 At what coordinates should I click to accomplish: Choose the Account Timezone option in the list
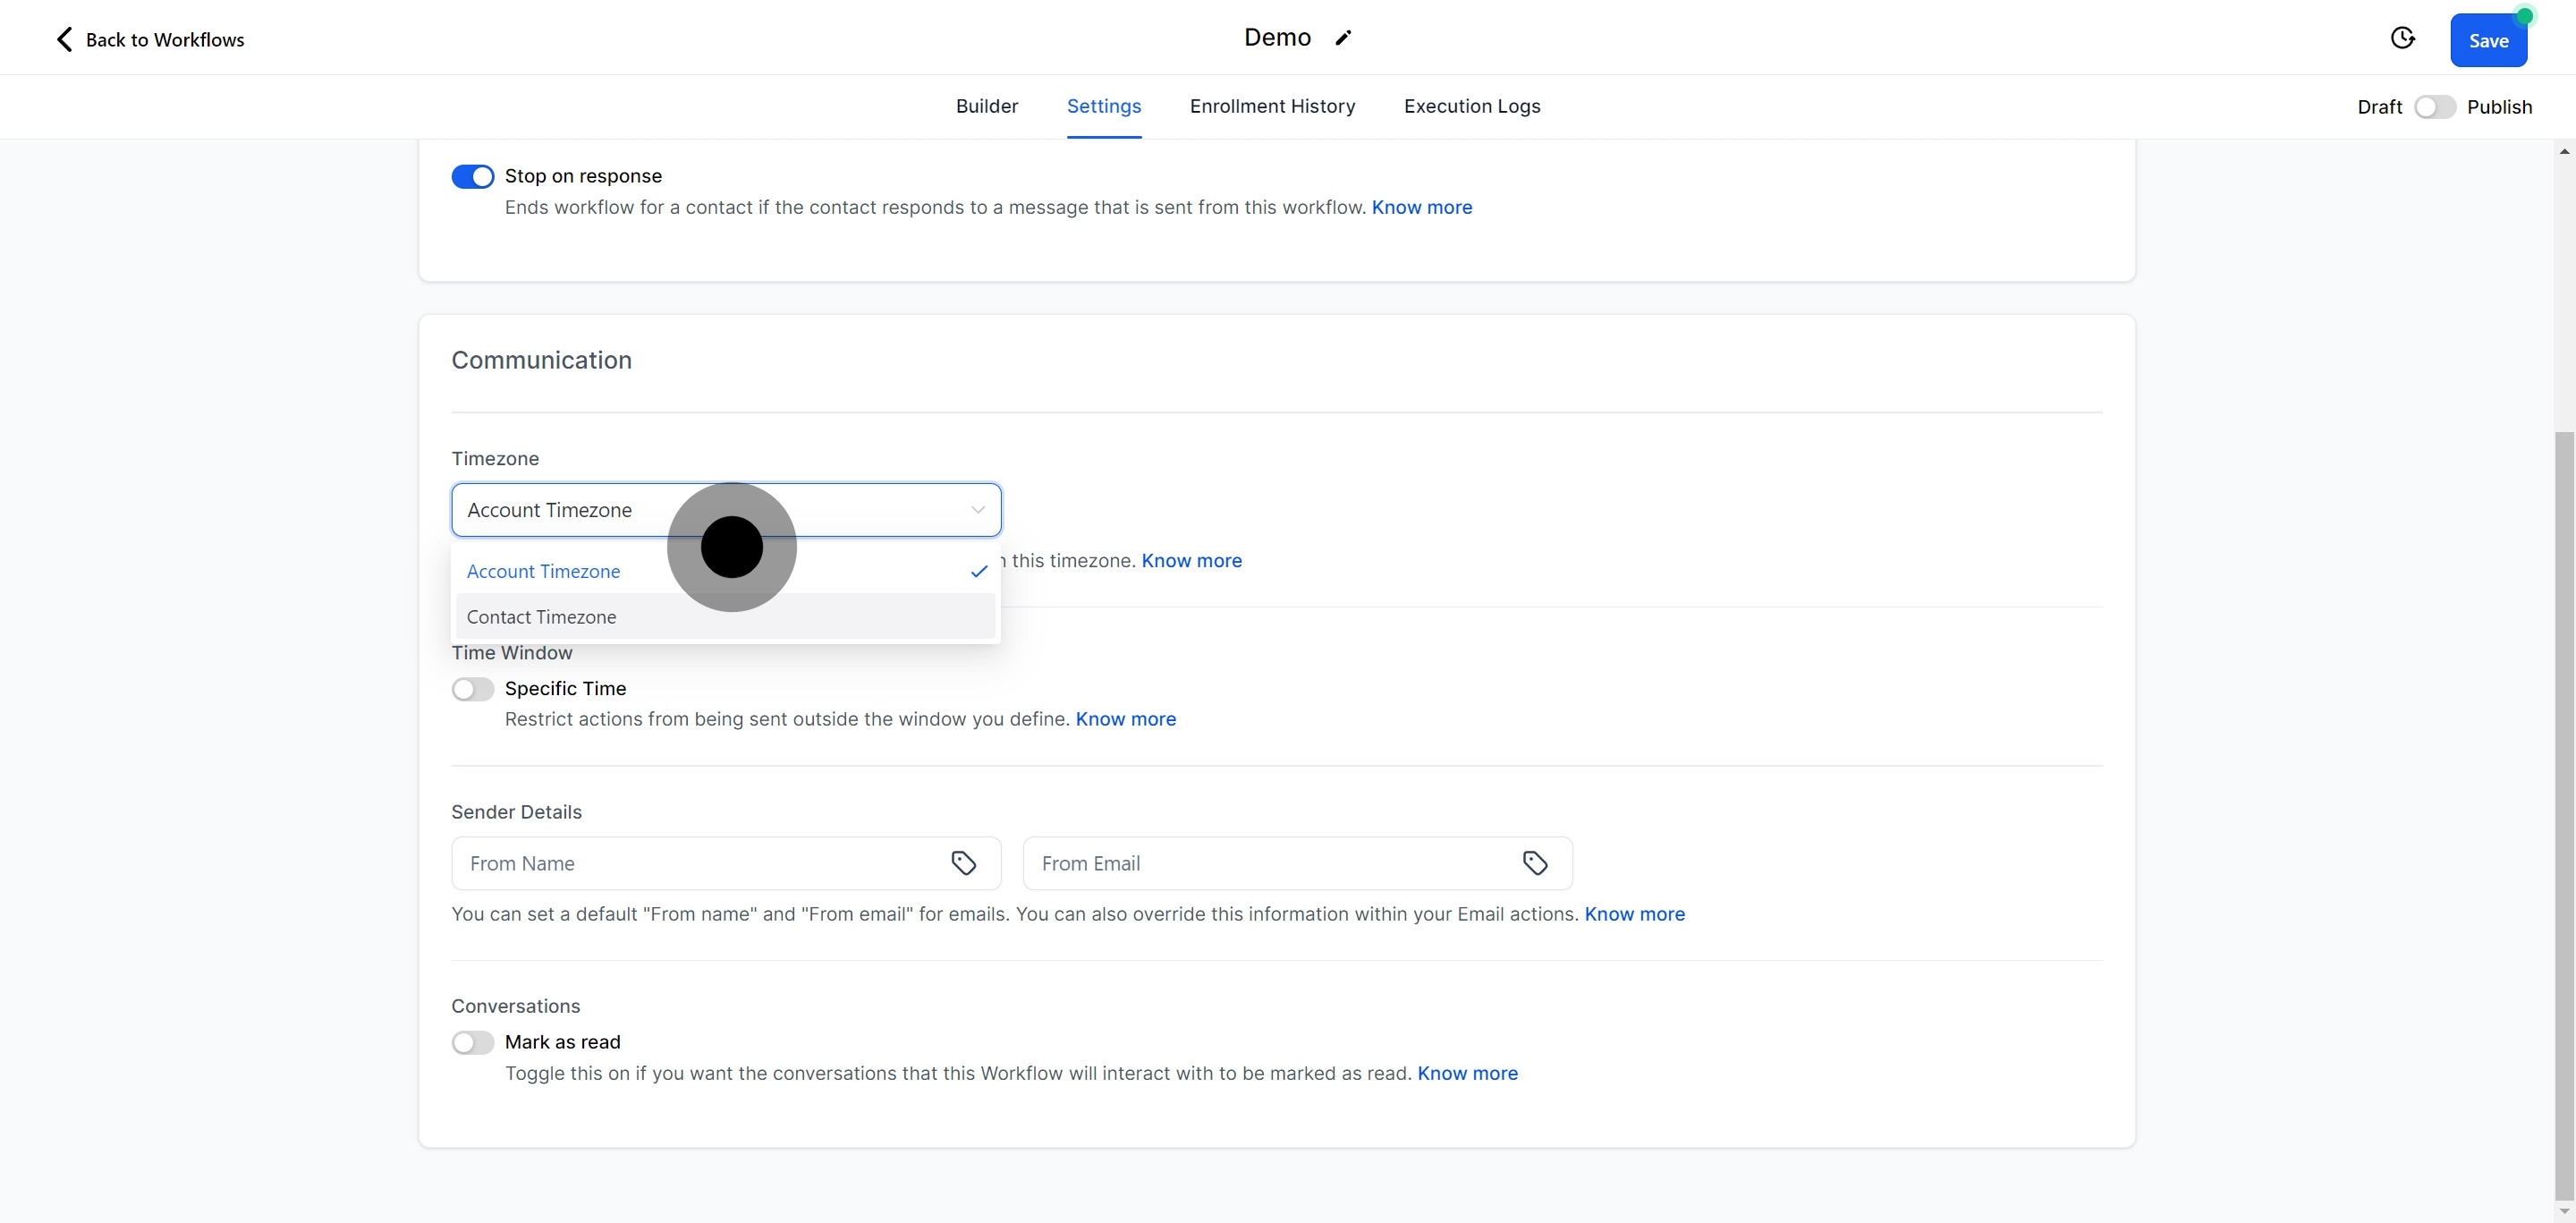[x=543, y=572]
